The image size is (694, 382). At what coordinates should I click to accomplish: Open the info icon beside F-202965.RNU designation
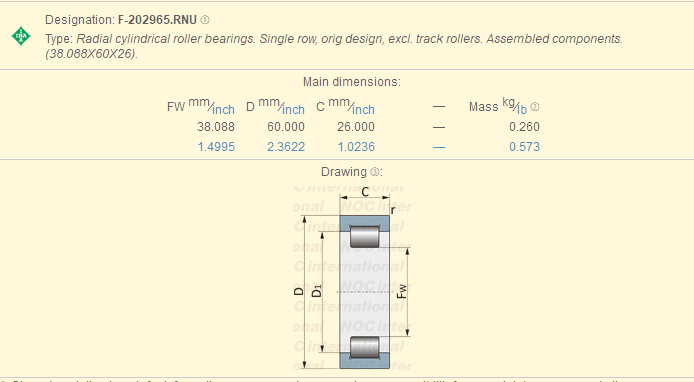point(204,20)
